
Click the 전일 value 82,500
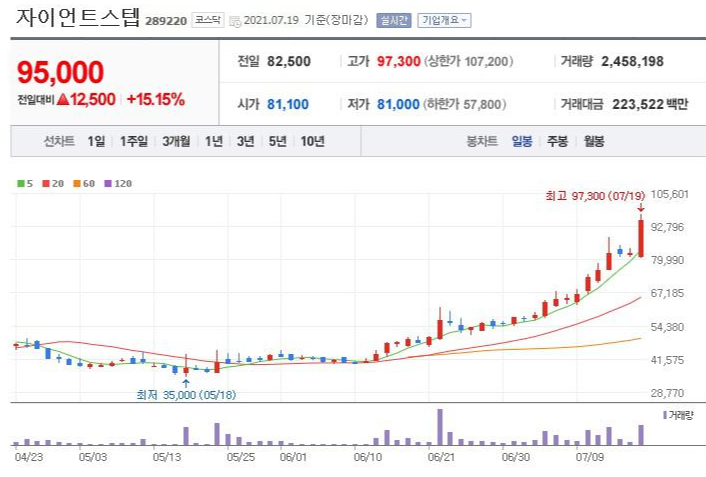coord(289,61)
